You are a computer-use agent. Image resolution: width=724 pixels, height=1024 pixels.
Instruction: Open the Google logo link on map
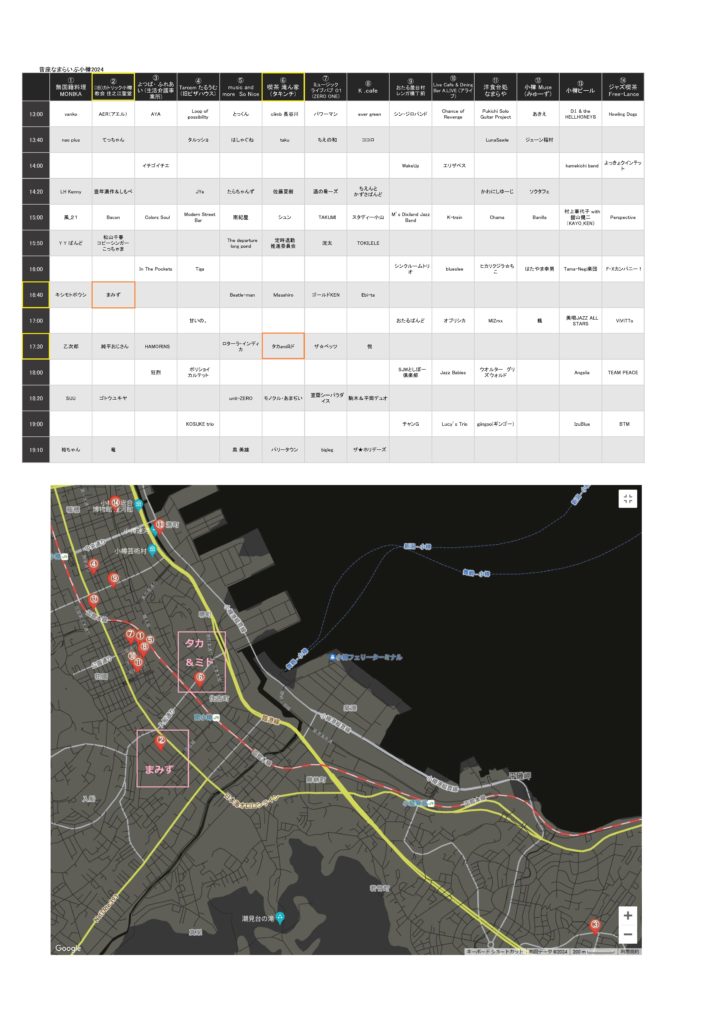pyautogui.click(x=69, y=947)
